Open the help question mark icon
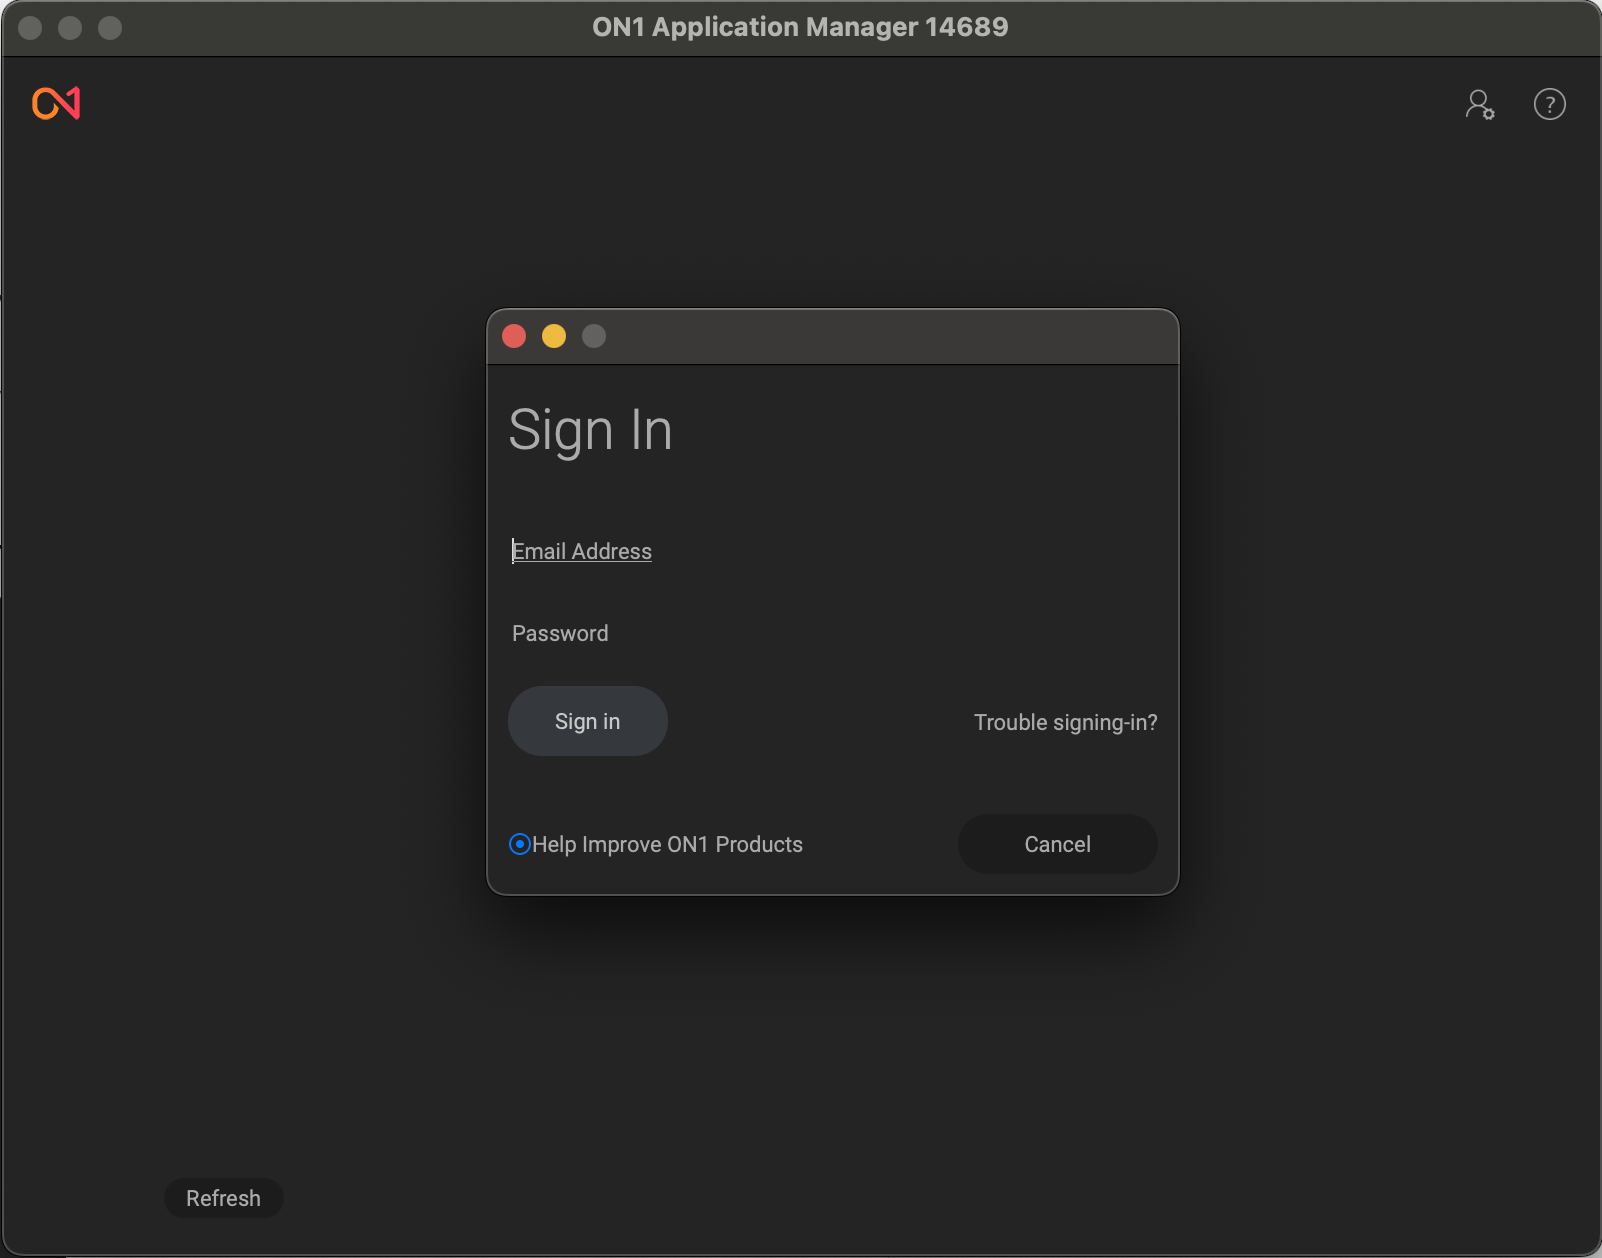 point(1549,104)
